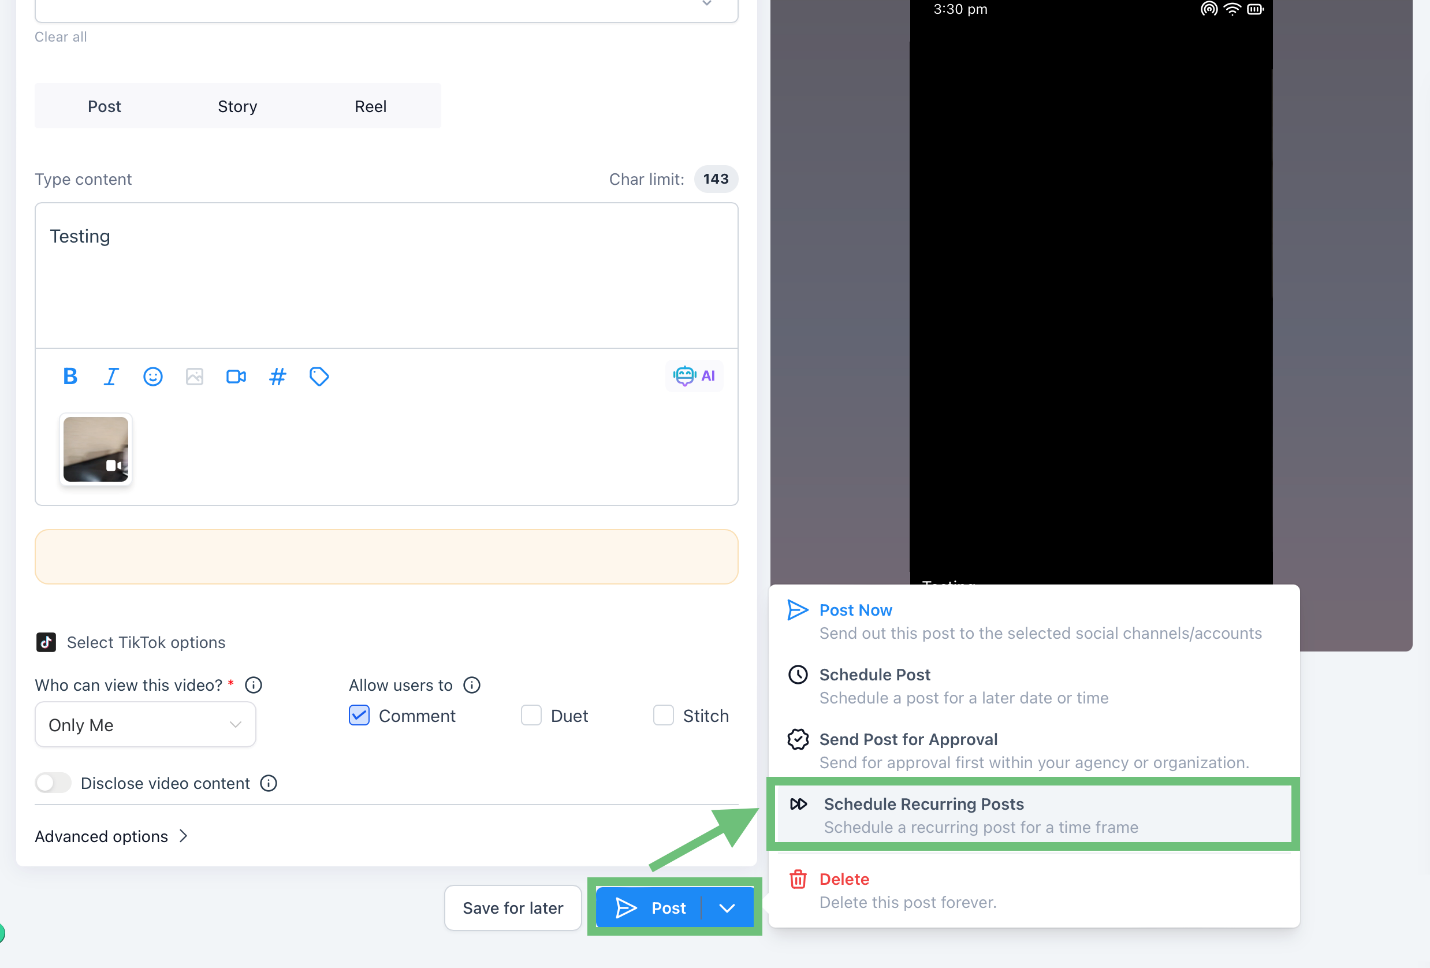This screenshot has height=968, width=1430.
Task: Click the approval badge icon
Action: pos(798,739)
